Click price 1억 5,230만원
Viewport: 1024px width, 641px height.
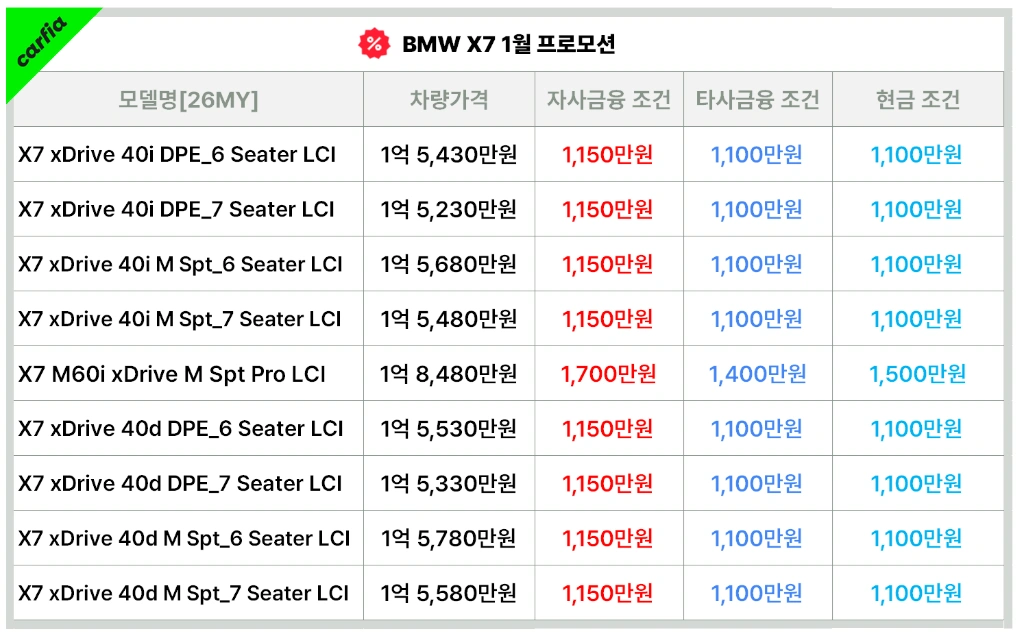(449, 210)
